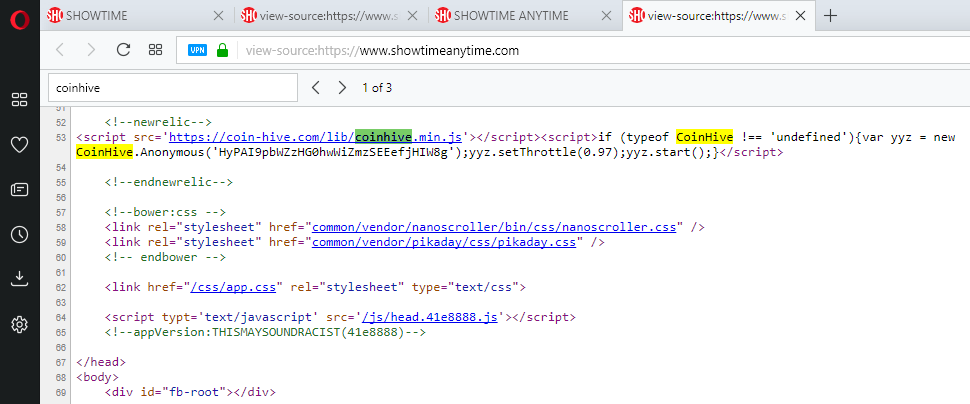Open Settings gear in sidebar

point(19,324)
